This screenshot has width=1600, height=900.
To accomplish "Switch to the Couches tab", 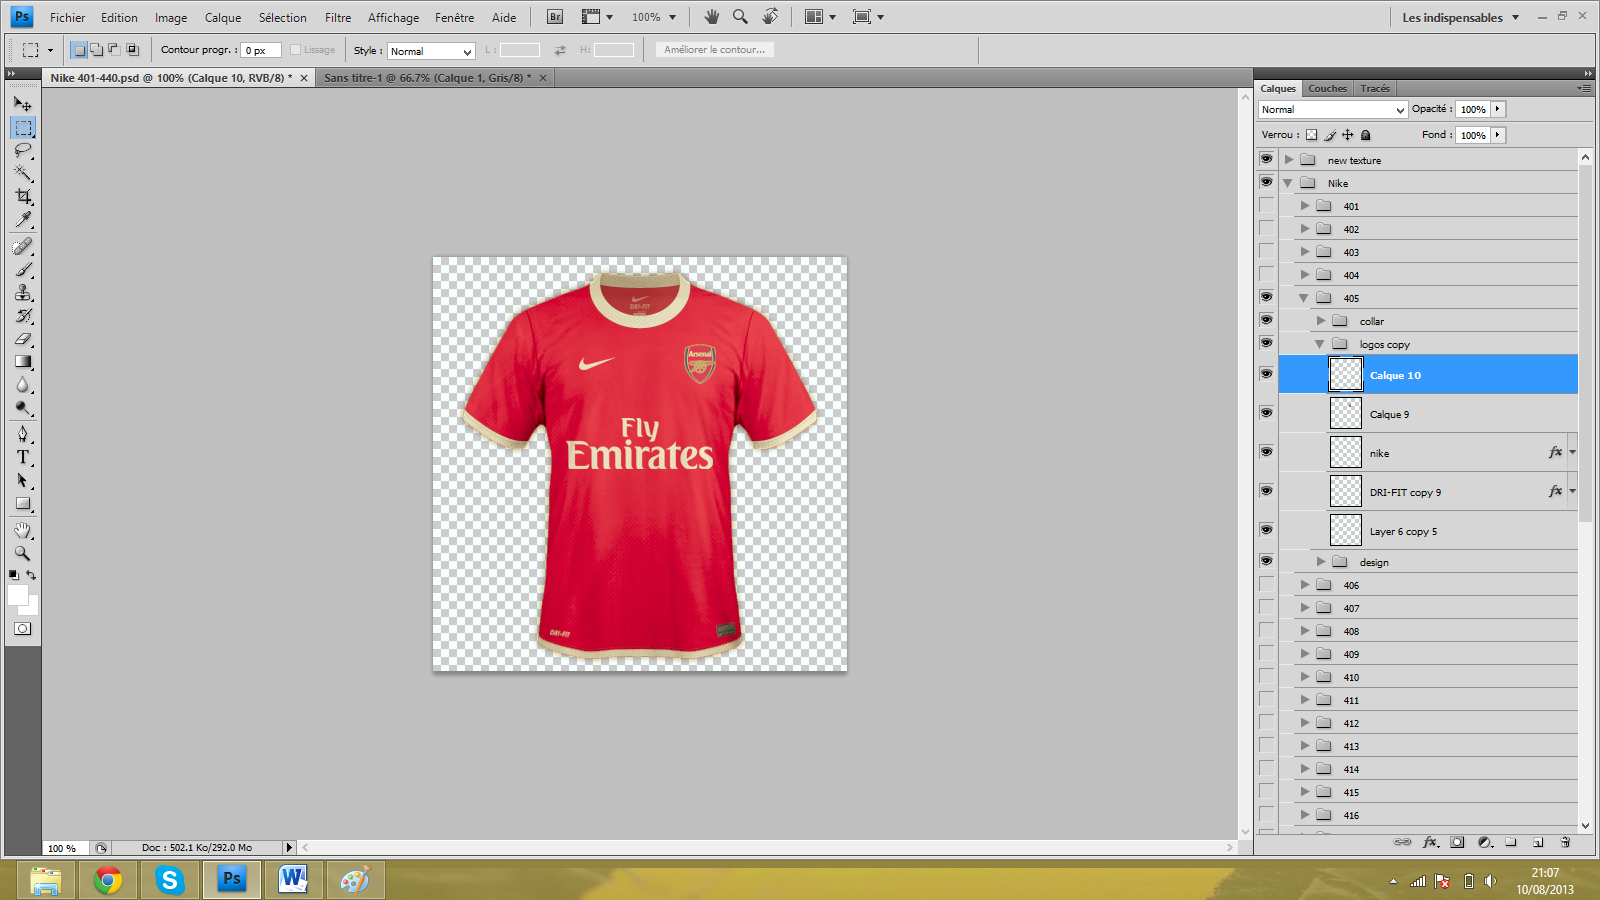I will pyautogui.click(x=1327, y=89).
